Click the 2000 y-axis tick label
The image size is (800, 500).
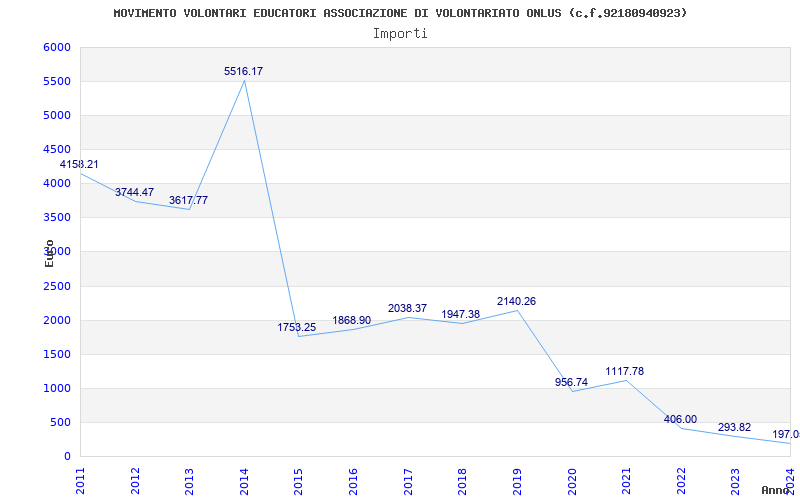[x=57, y=320]
